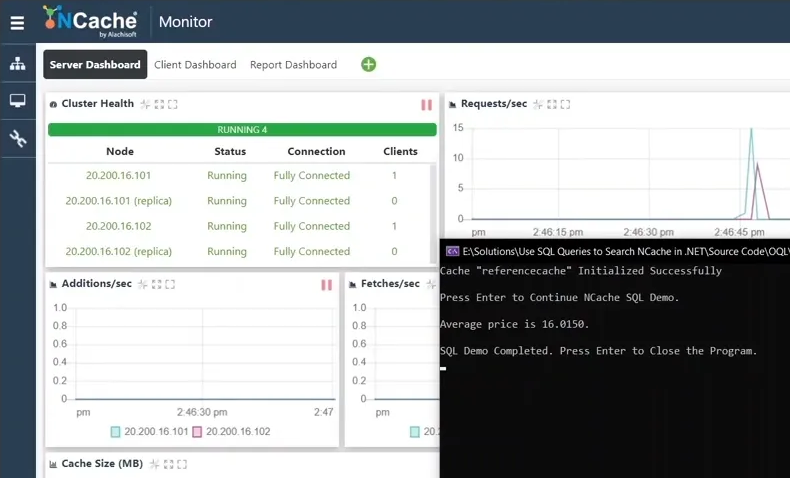Click the Node column header
Image resolution: width=790 pixels, height=478 pixels.
pos(120,151)
